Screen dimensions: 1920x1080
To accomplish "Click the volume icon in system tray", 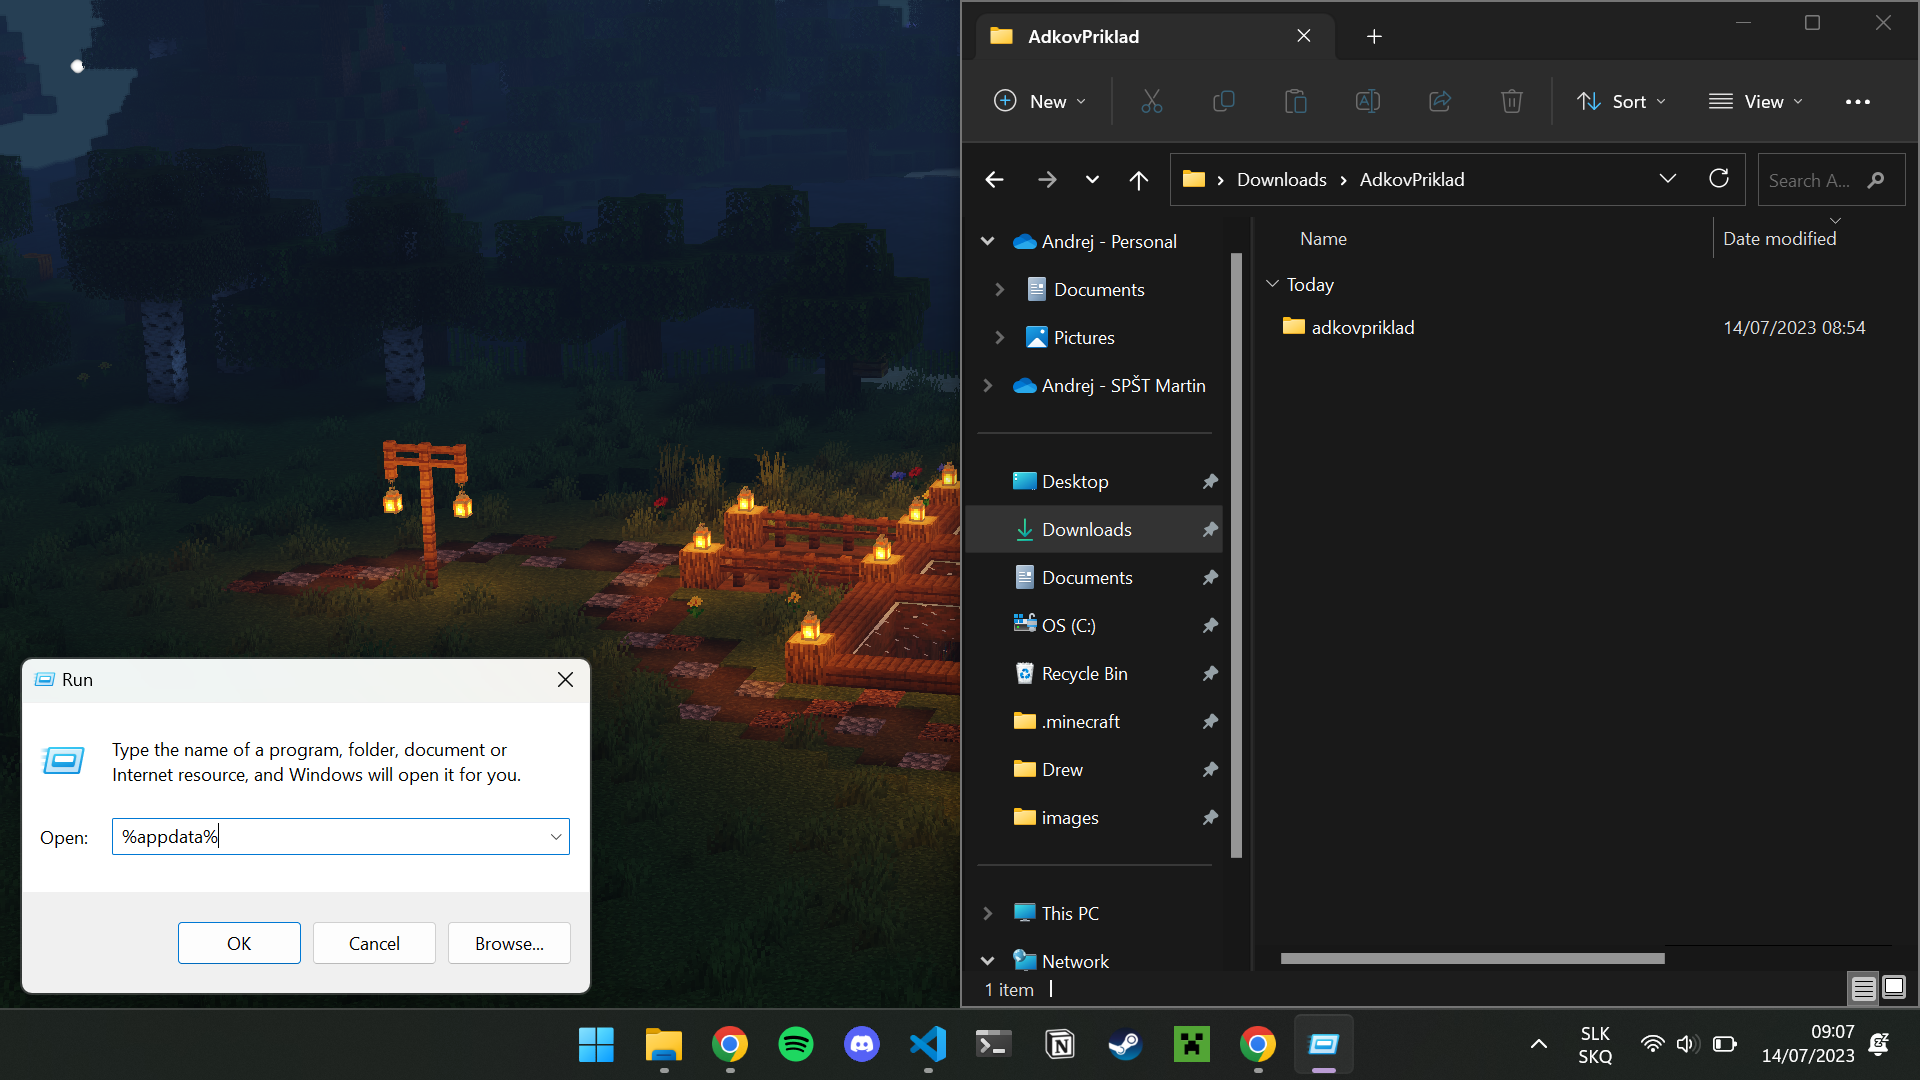I will 1687,1044.
